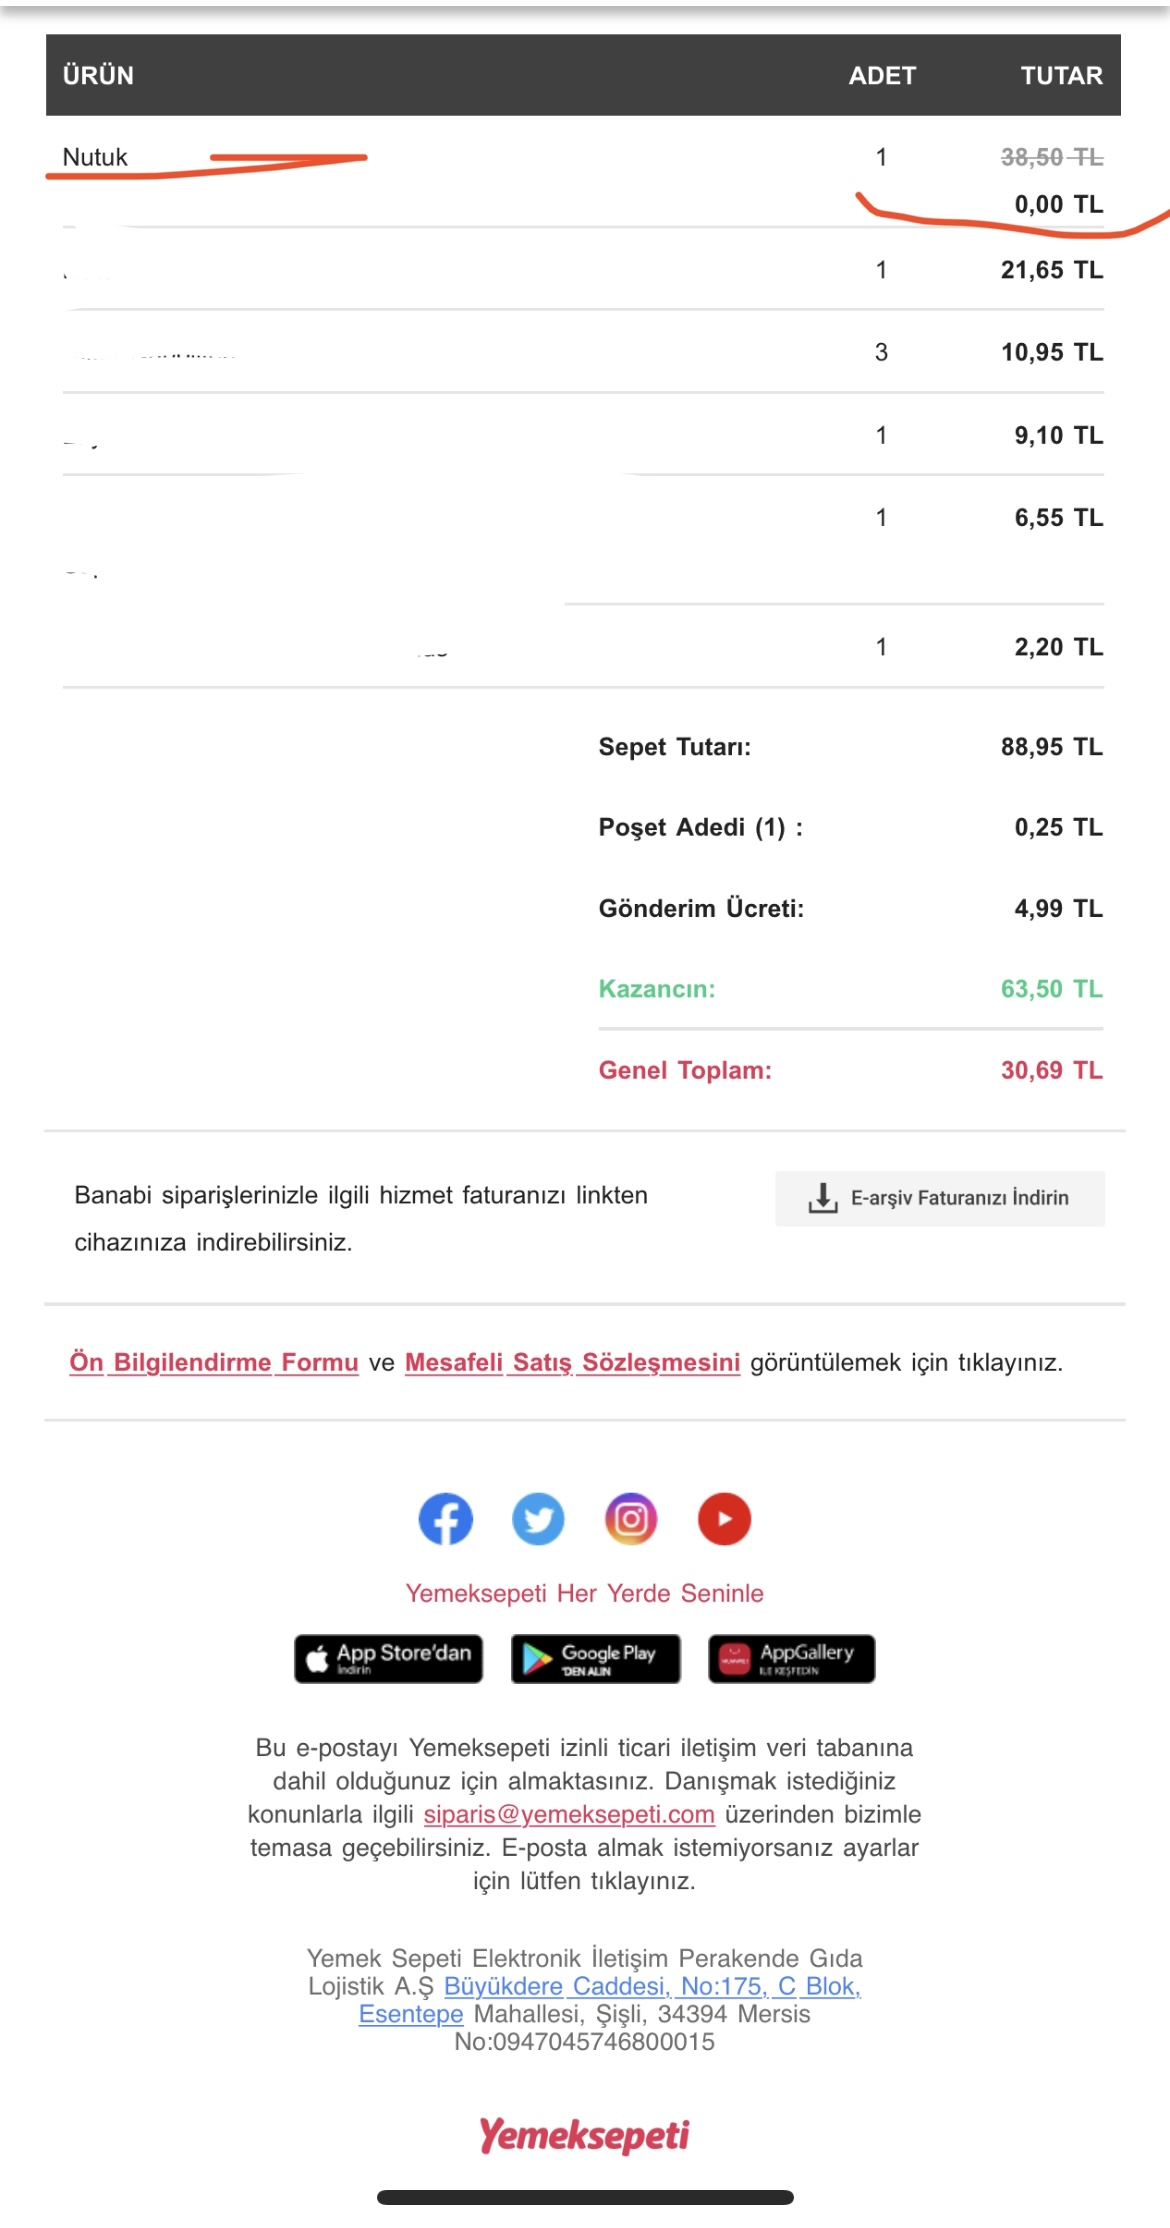This screenshot has height=2228, width=1170.
Task: Click the Yemeksepeti logo at bottom
Action: (584, 2135)
